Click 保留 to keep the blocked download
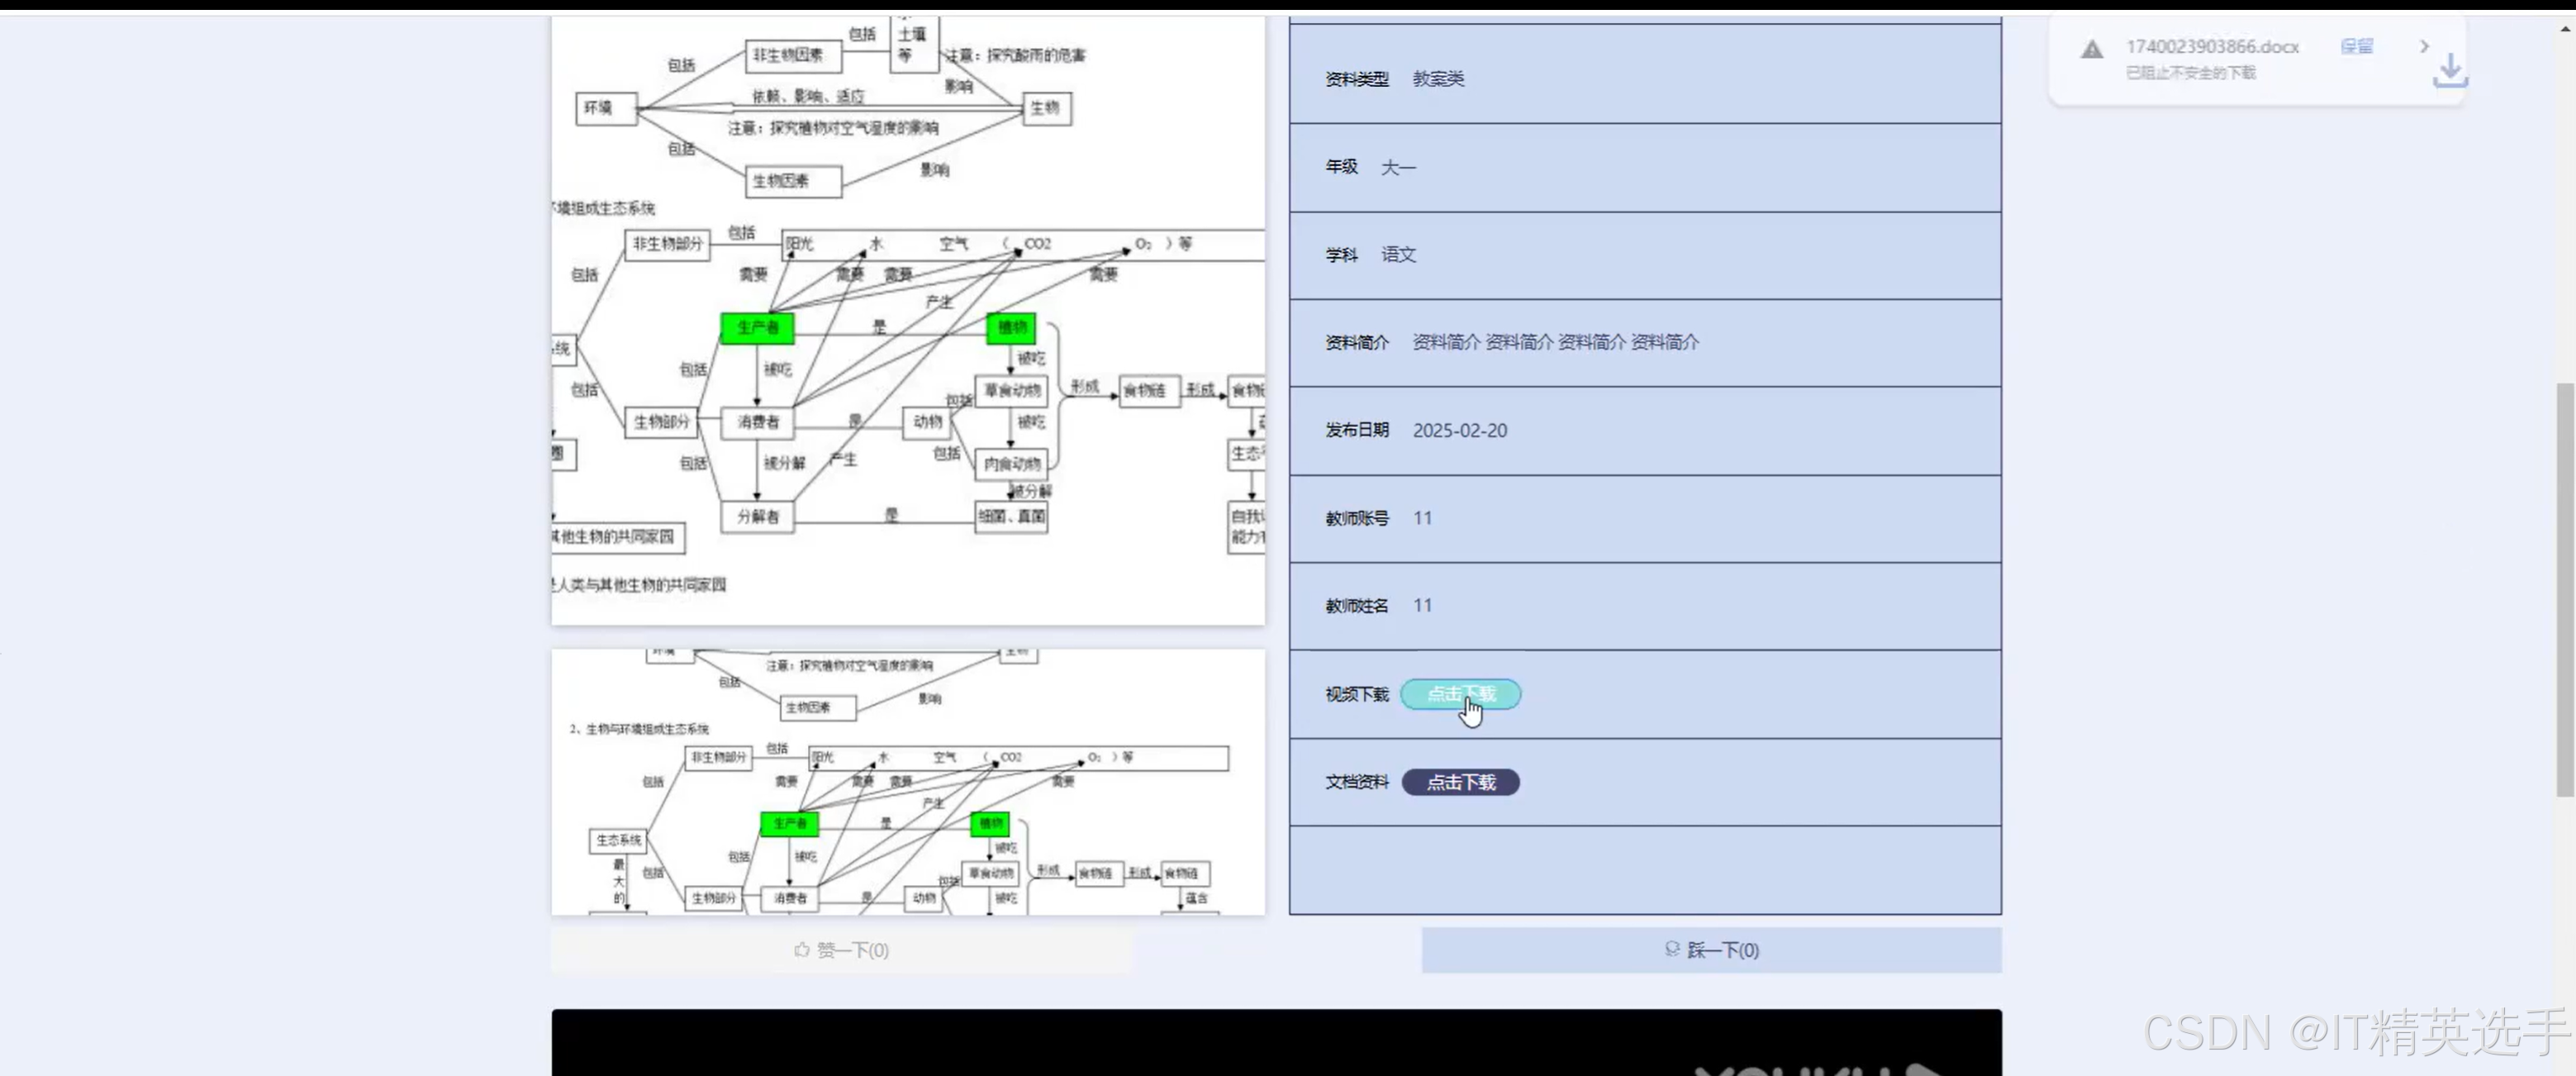 [x=2356, y=46]
